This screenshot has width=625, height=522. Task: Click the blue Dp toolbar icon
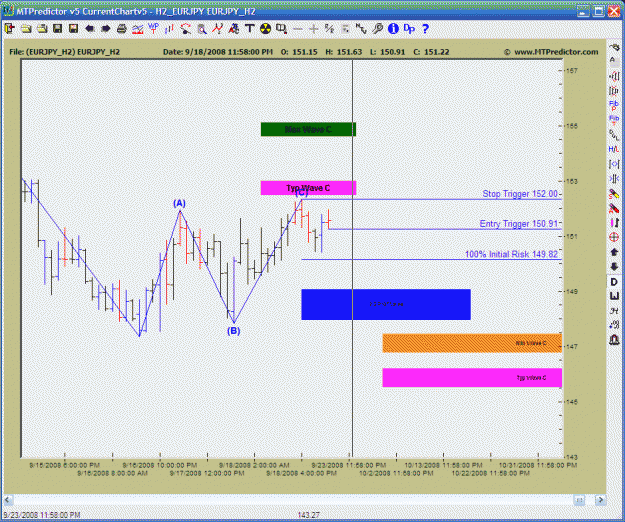coord(409,29)
